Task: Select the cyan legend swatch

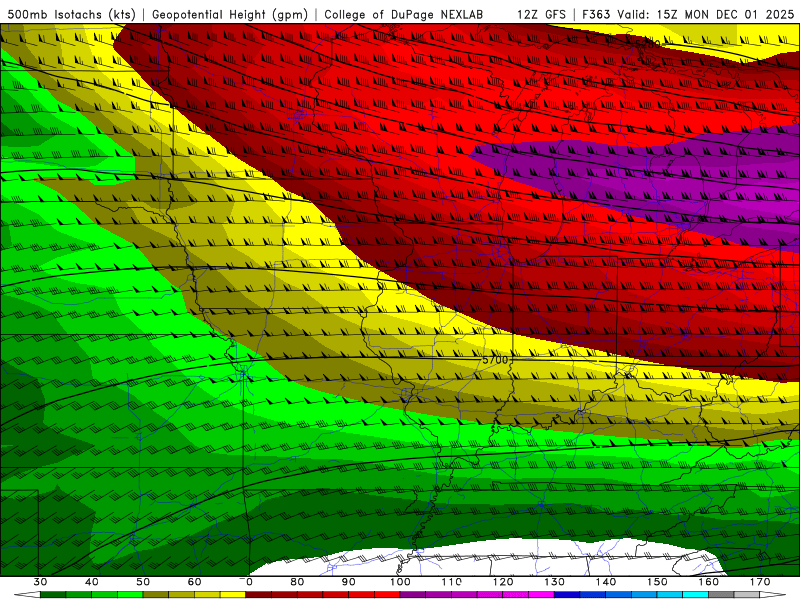Action: pyautogui.click(x=695, y=595)
